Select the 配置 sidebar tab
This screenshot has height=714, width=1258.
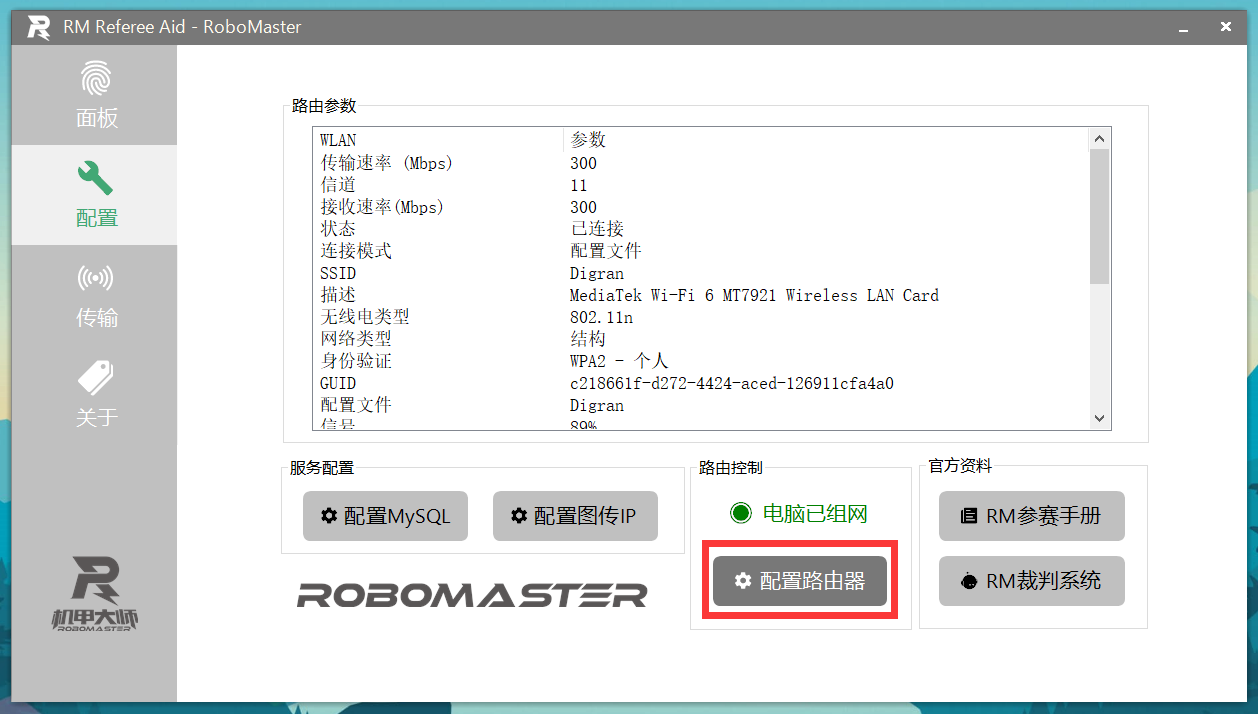(x=96, y=195)
